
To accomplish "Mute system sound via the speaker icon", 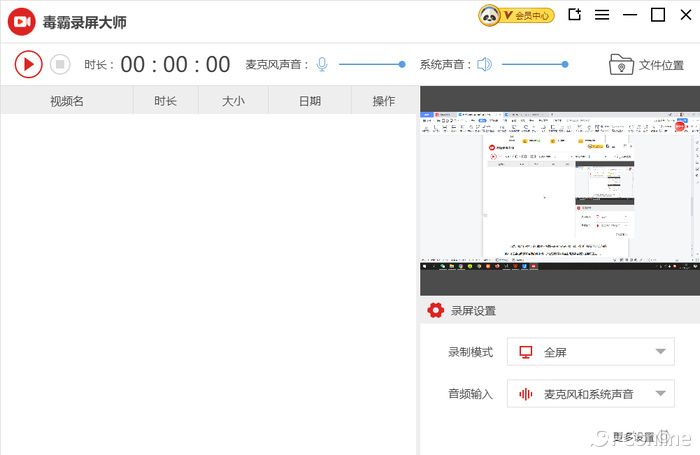I will click(484, 64).
